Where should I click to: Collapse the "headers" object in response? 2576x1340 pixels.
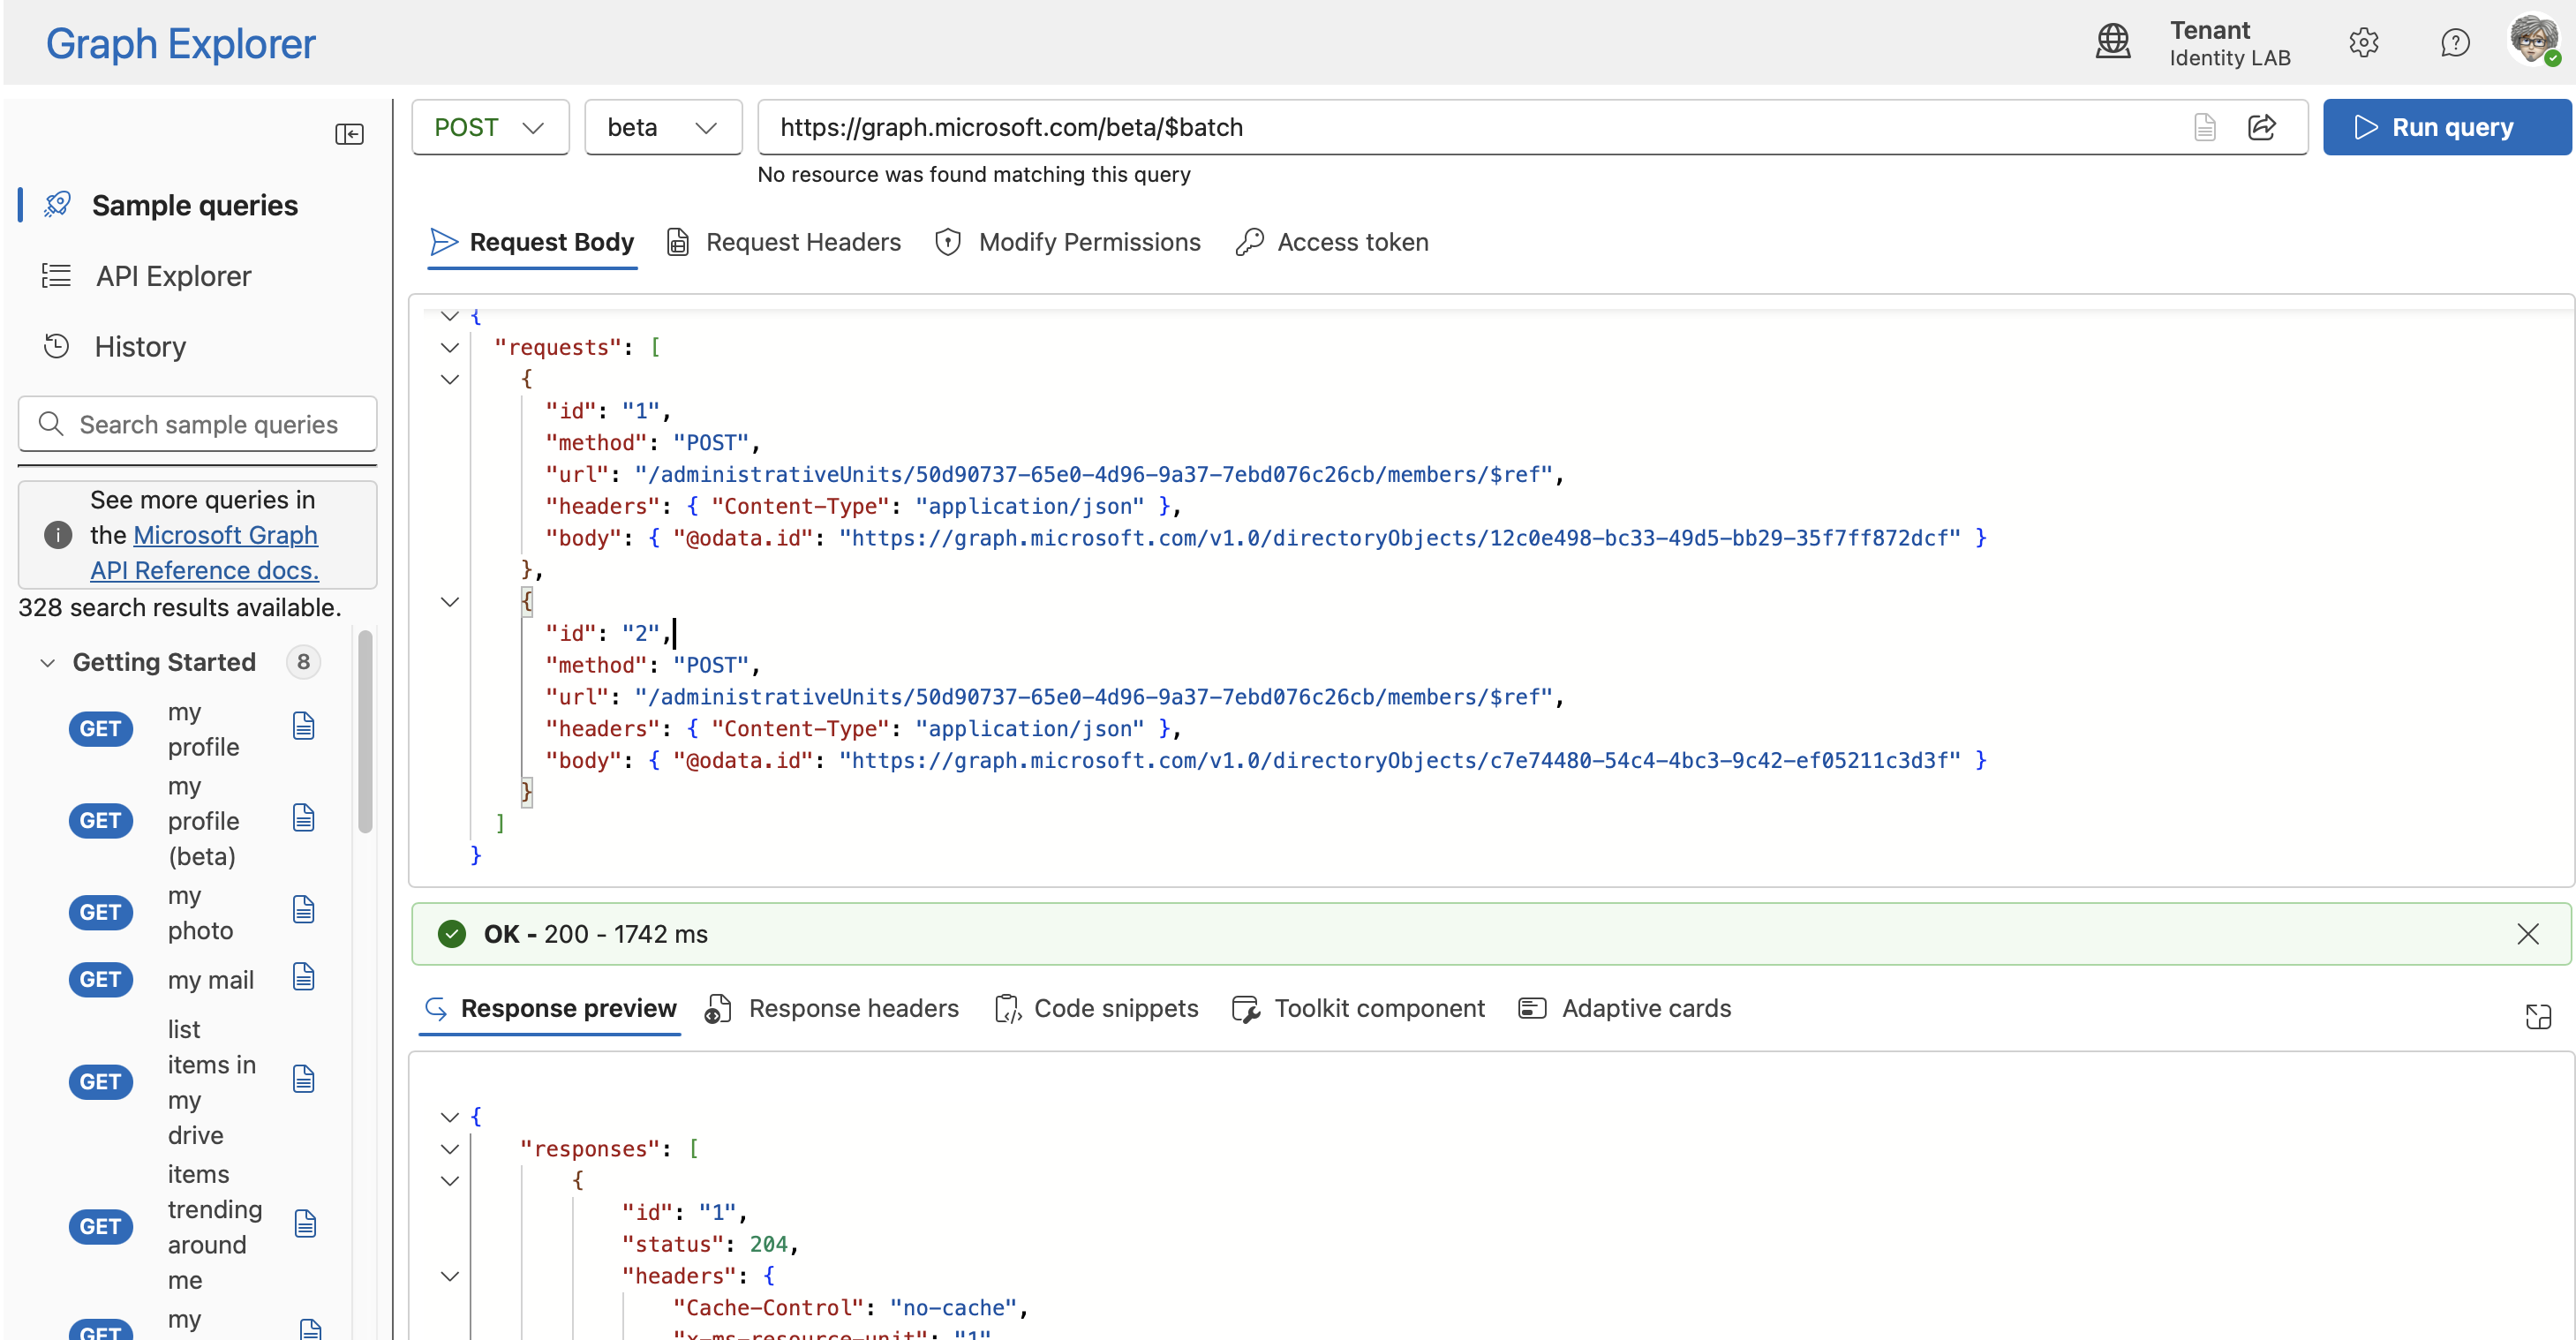point(450,1276)
